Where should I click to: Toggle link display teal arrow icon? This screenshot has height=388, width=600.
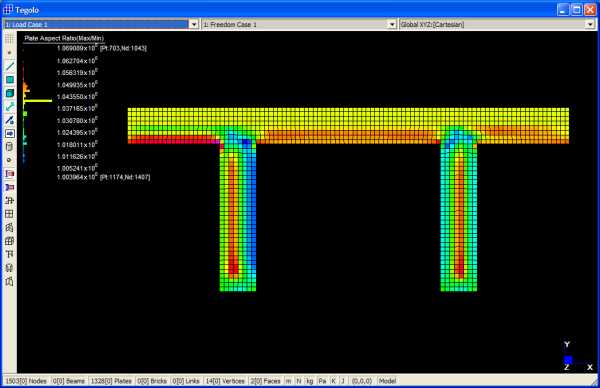tap(10, 107)
